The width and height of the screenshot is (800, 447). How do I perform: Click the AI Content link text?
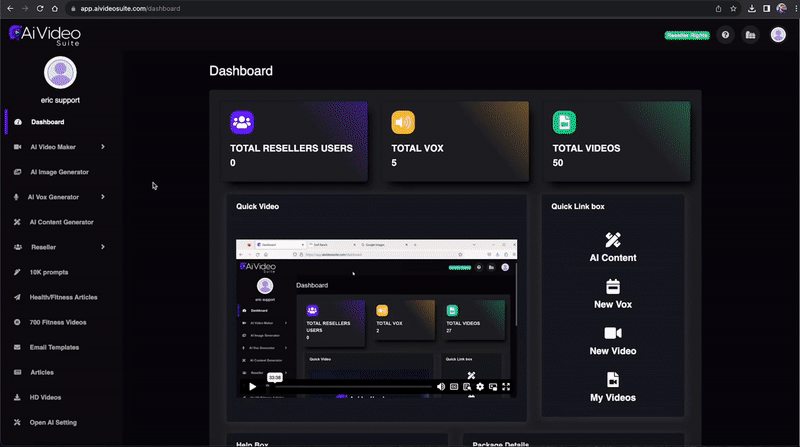pyautogui.click(x=613, y=258)
